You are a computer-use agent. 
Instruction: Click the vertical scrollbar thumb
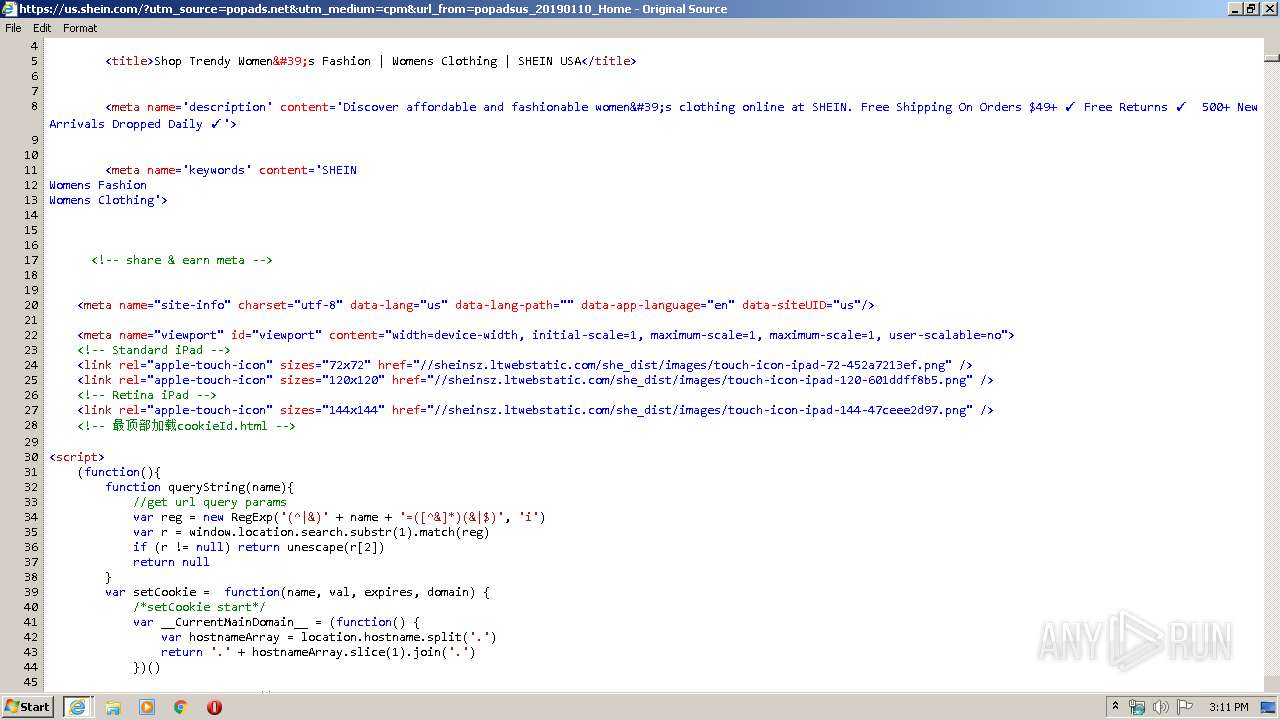point(1271,58)
